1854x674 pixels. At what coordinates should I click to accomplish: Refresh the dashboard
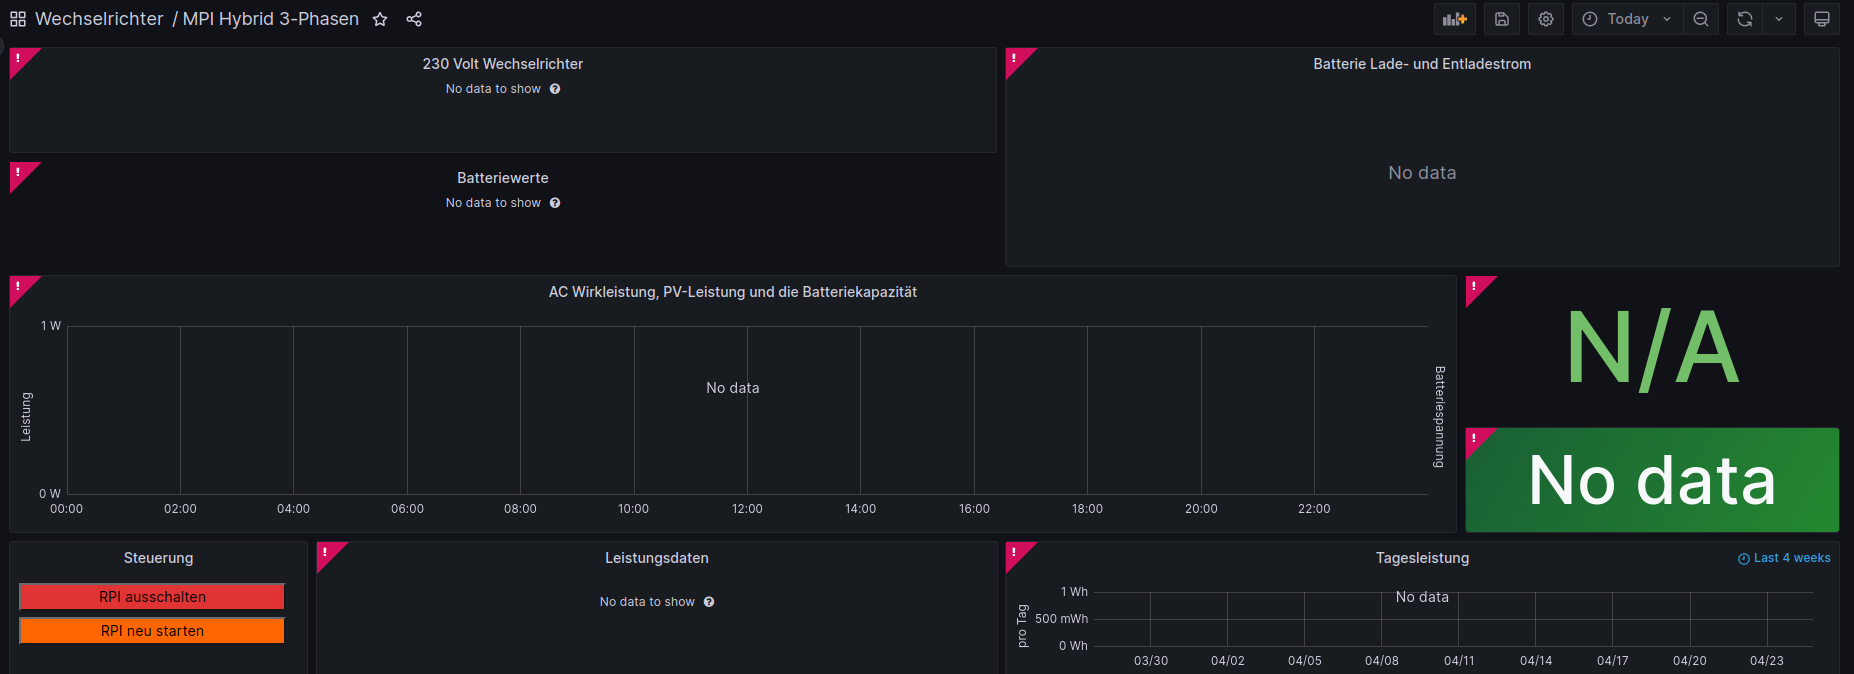(x=1744, y=19)
